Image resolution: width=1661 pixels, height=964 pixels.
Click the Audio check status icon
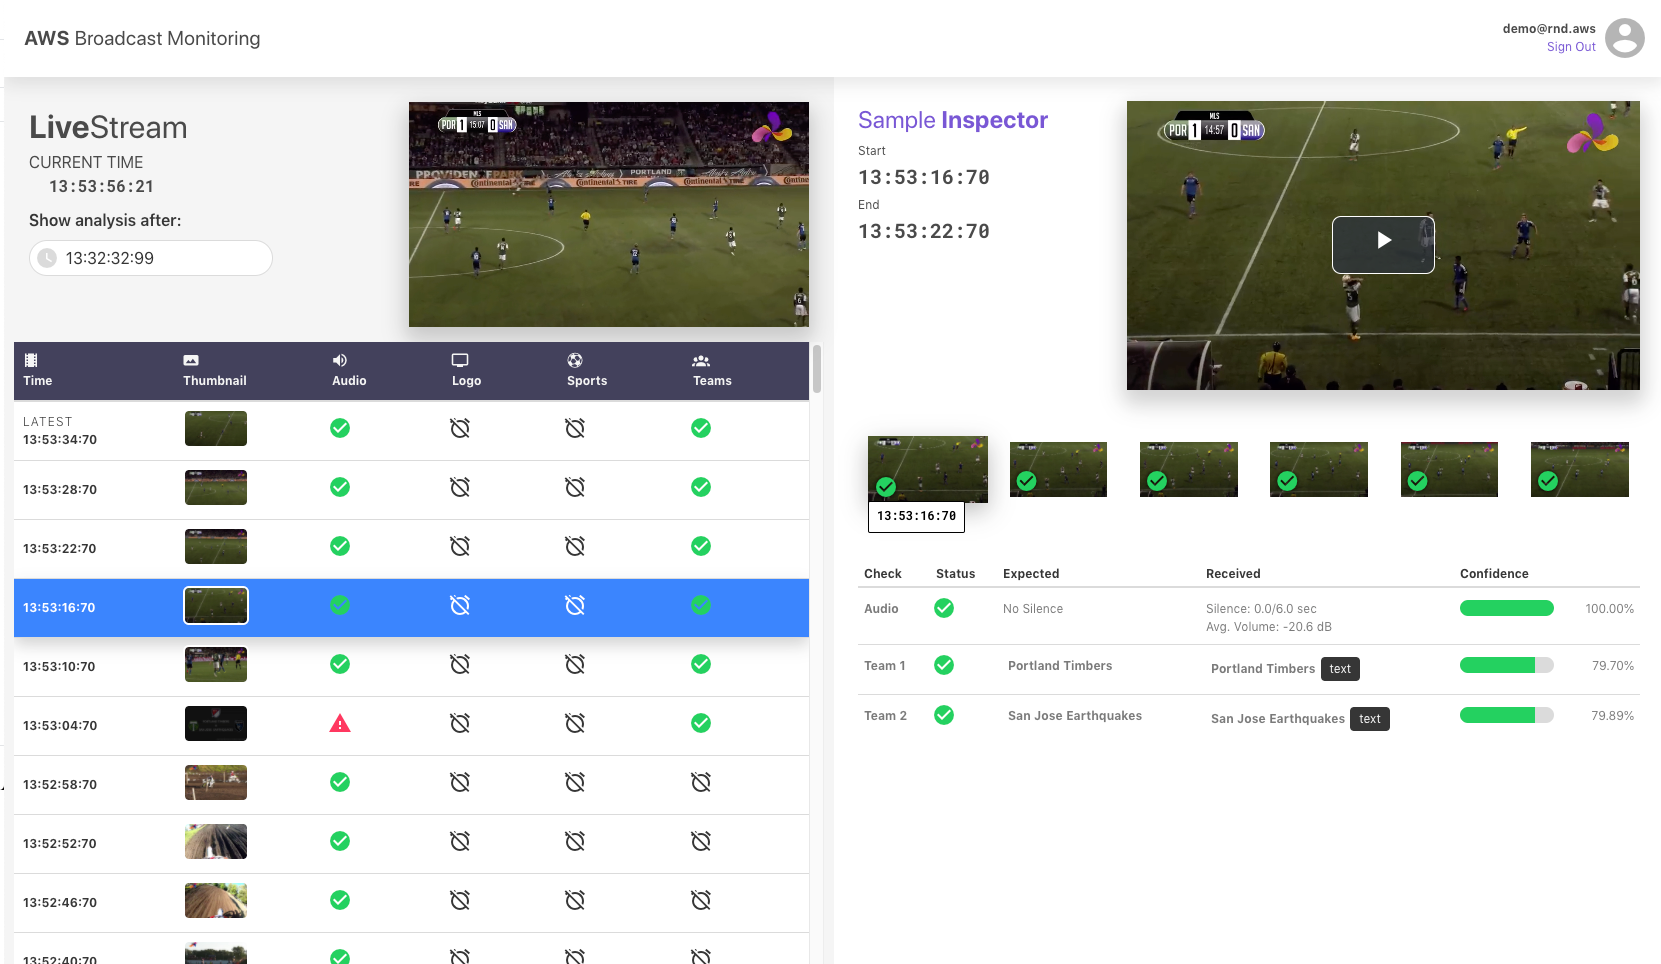coord(944,608)
